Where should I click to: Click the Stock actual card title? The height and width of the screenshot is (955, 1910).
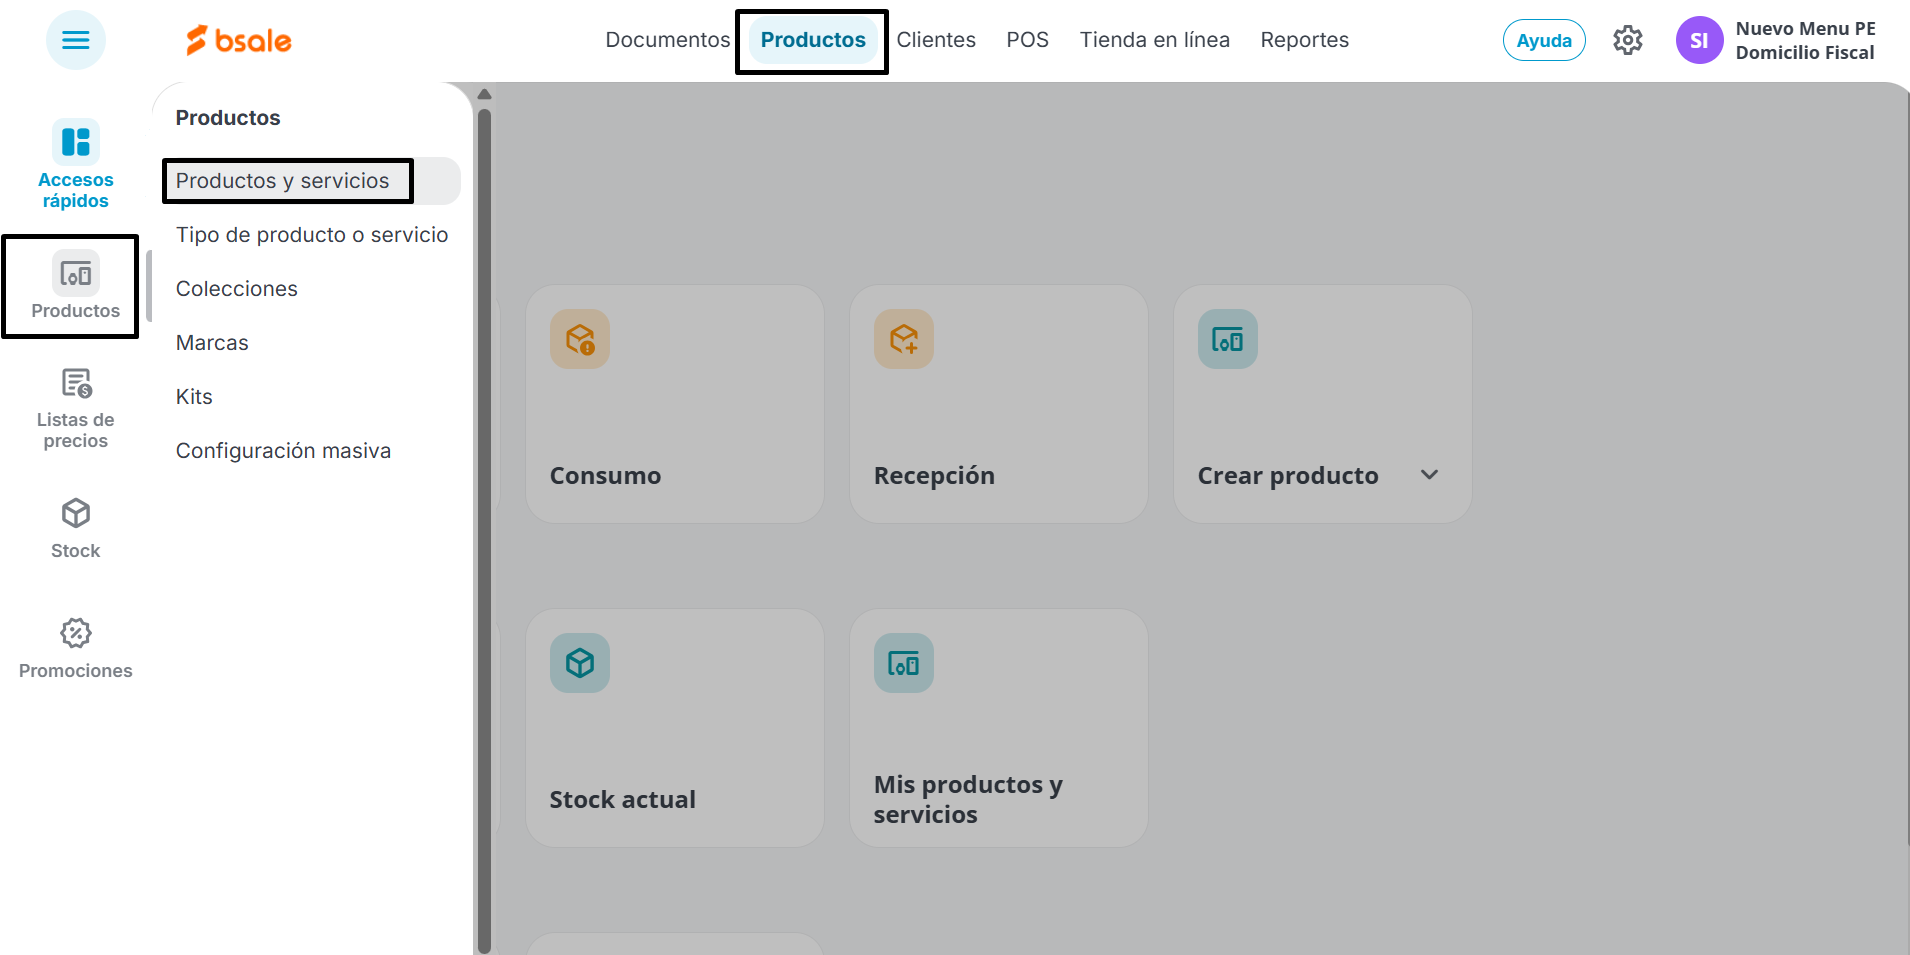tap(622, 800)
